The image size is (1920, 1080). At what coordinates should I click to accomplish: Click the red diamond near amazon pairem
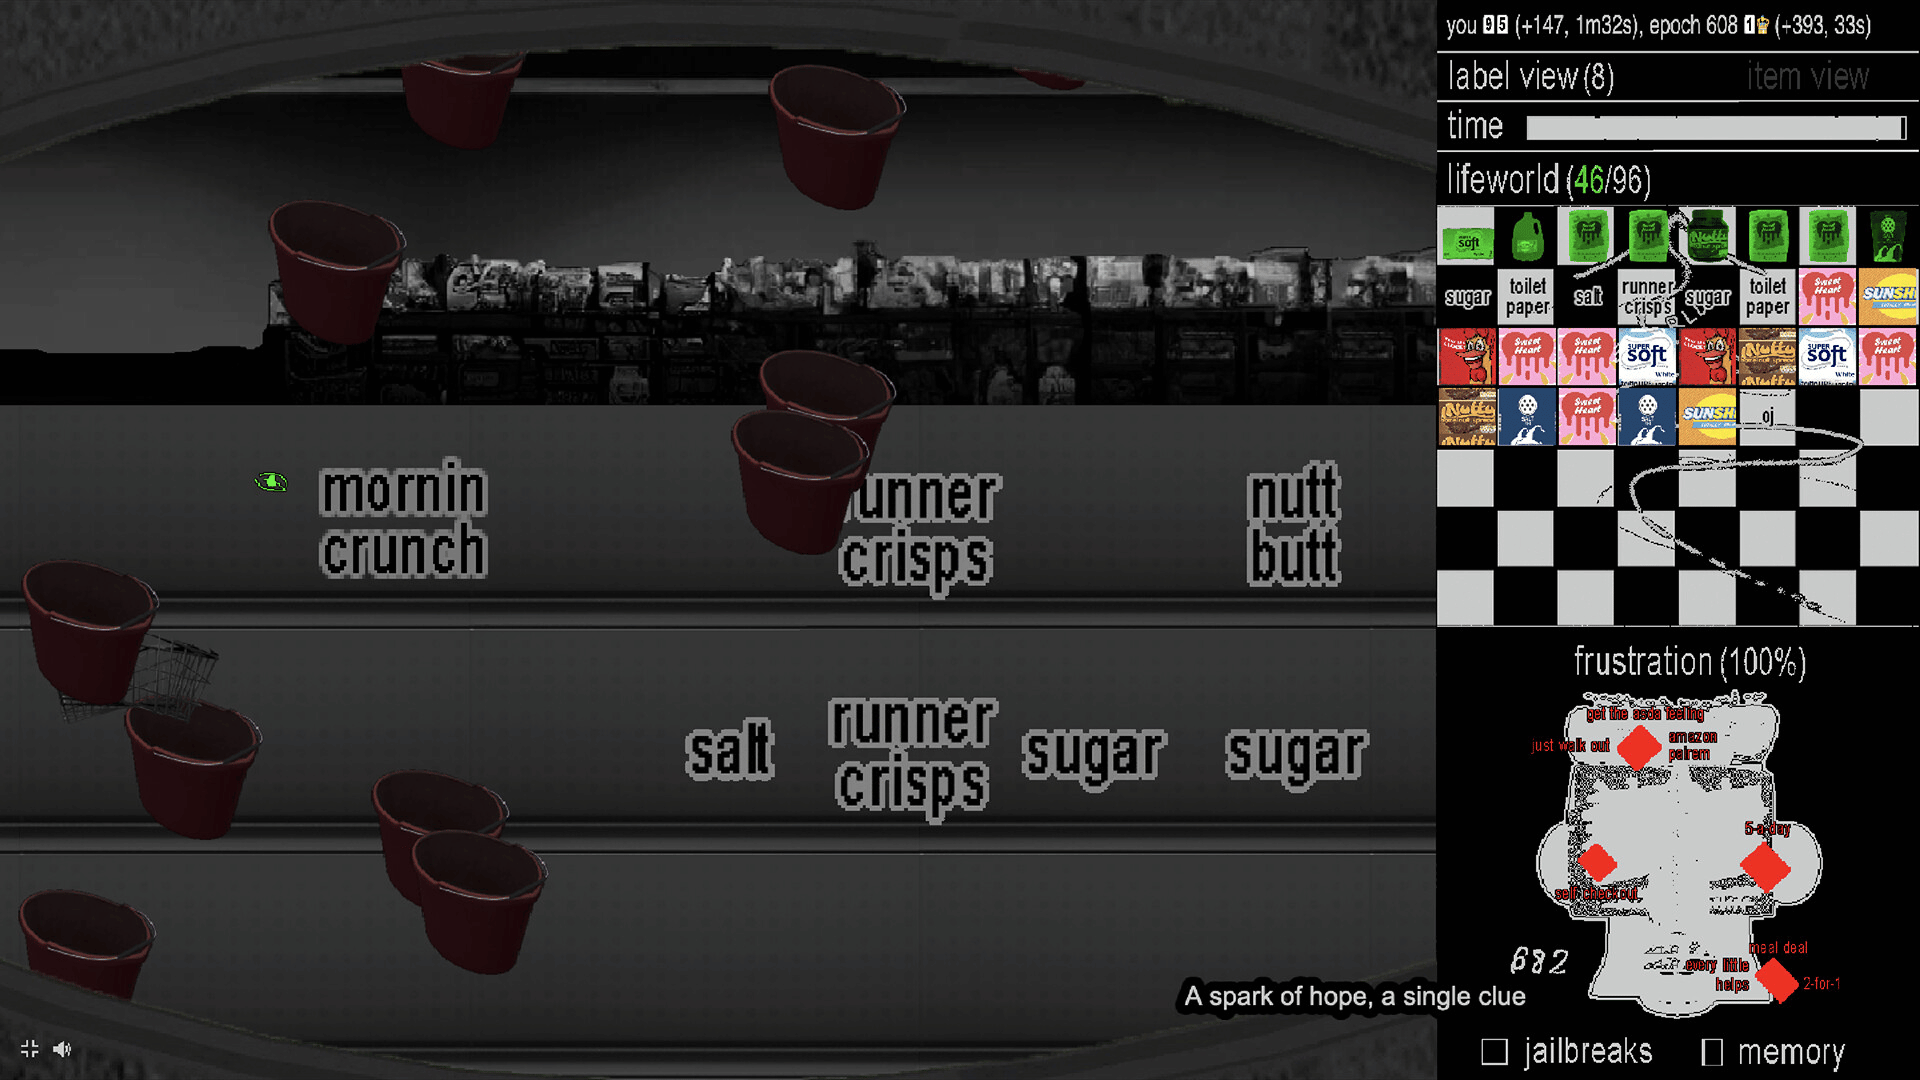point(1639,747)
